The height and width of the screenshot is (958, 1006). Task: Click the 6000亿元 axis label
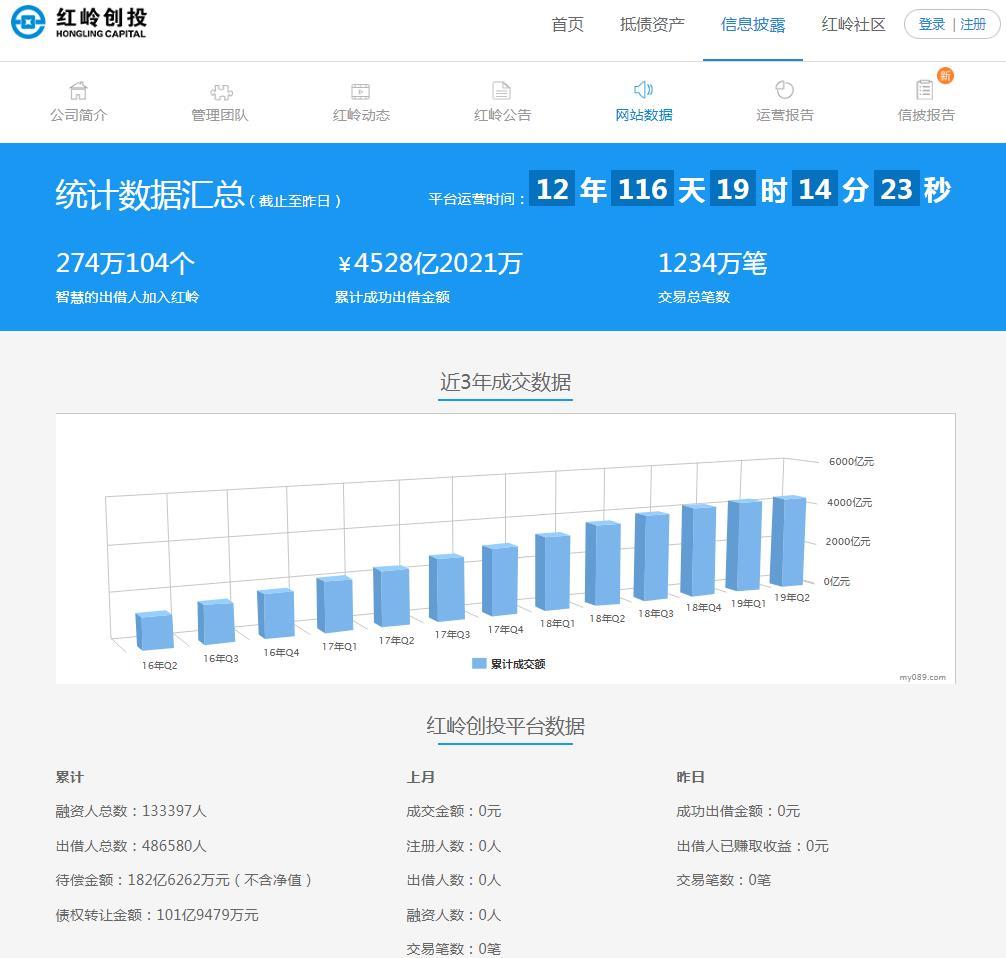[x=851, y=461]
